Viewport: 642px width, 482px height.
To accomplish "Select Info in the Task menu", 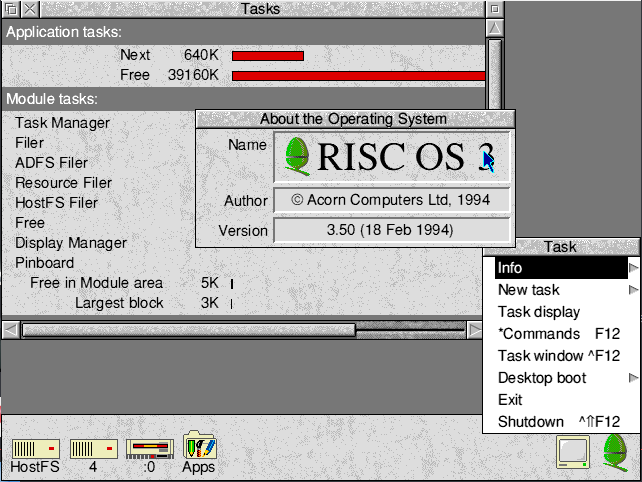I will 561,268.
